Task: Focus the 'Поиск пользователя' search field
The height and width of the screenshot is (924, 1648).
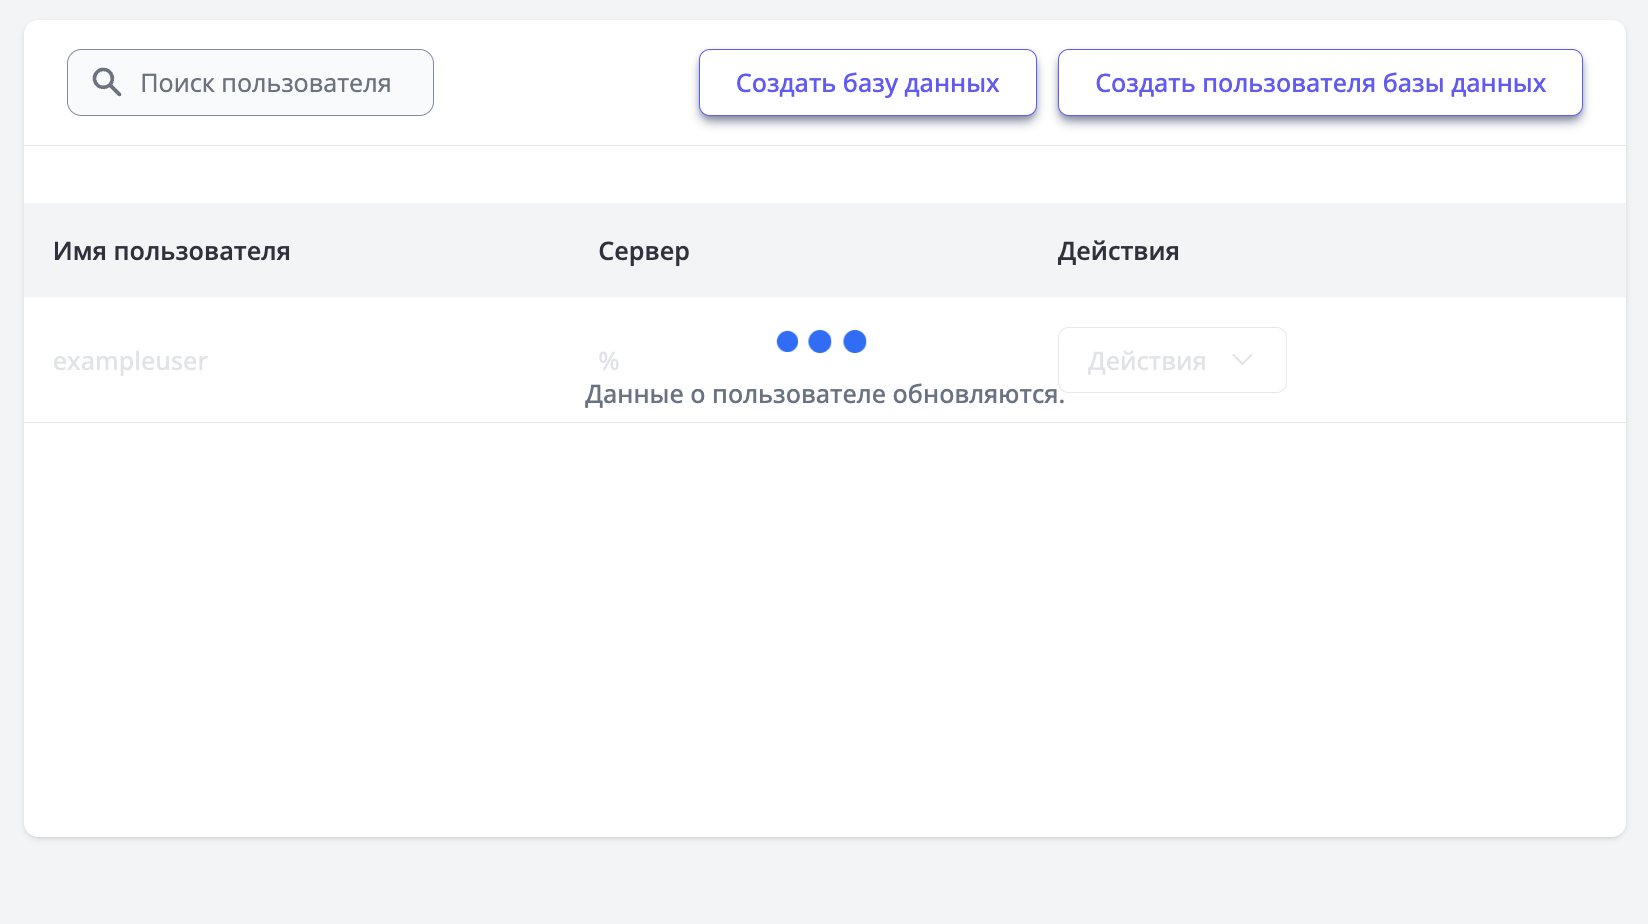Action: pyautogui.click(x=265, y=83)
